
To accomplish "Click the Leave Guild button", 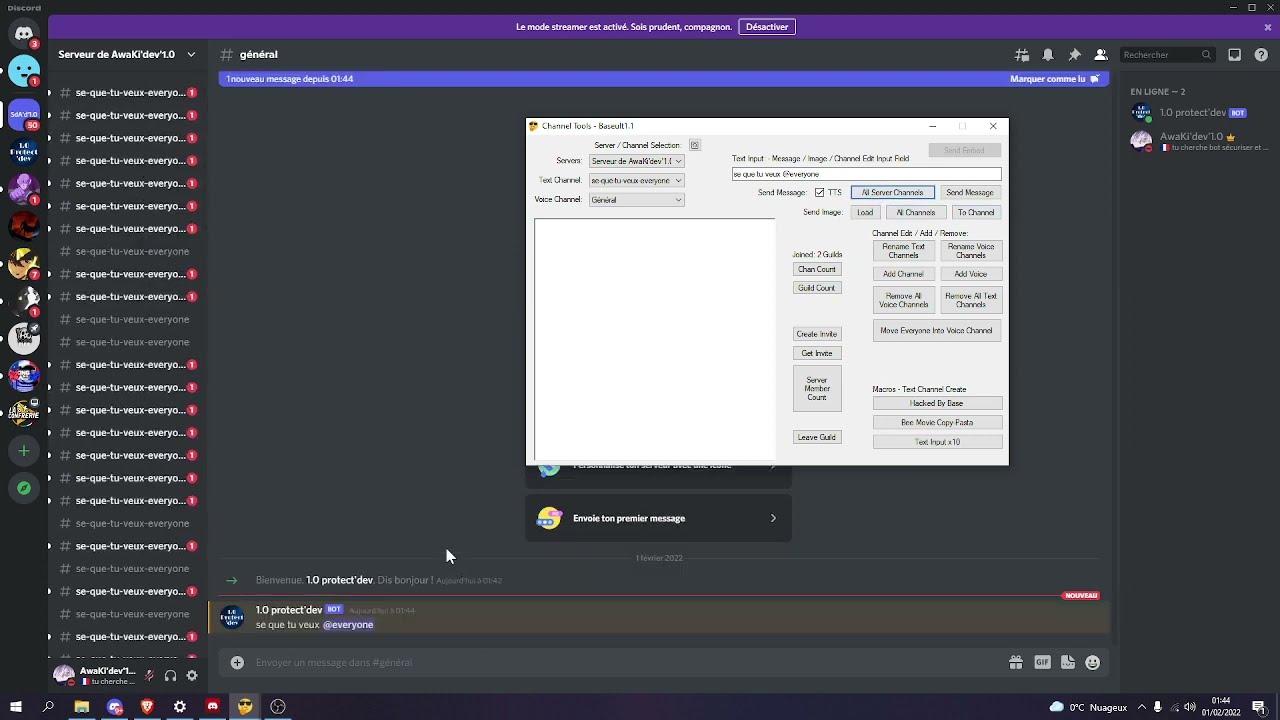I will coord(817,437).
